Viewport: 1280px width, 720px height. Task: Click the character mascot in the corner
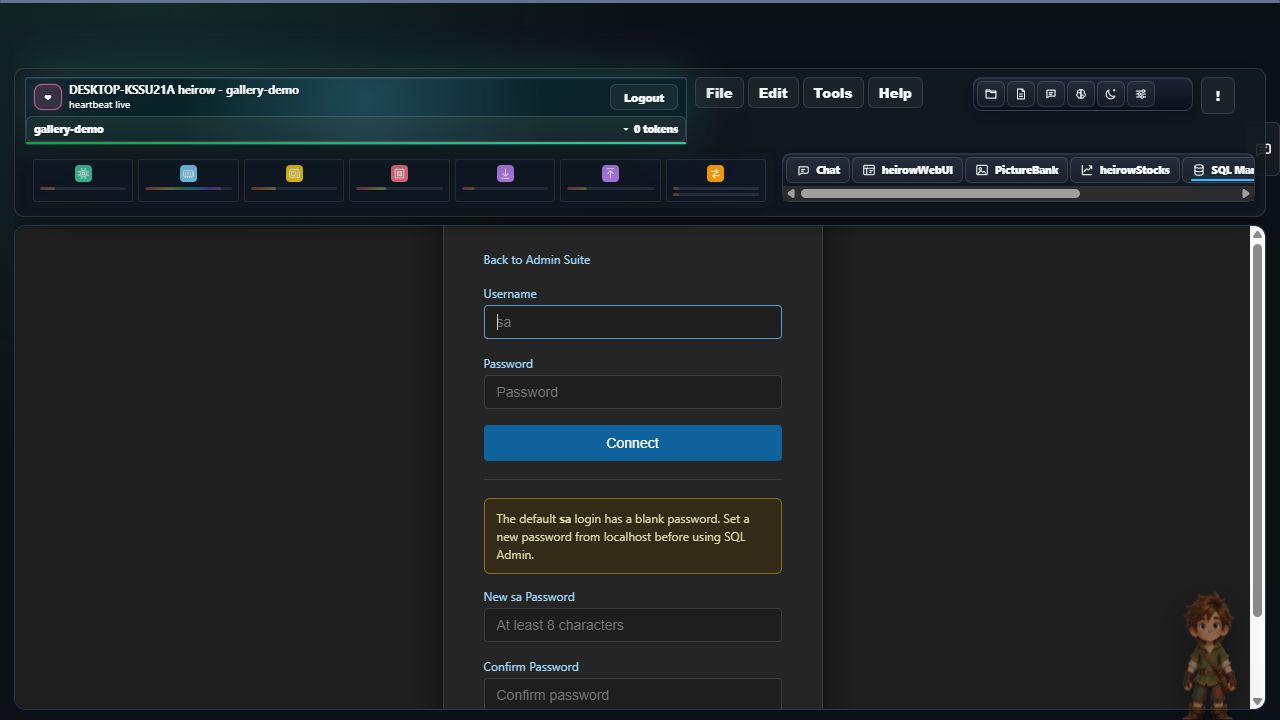point(1209,653)
